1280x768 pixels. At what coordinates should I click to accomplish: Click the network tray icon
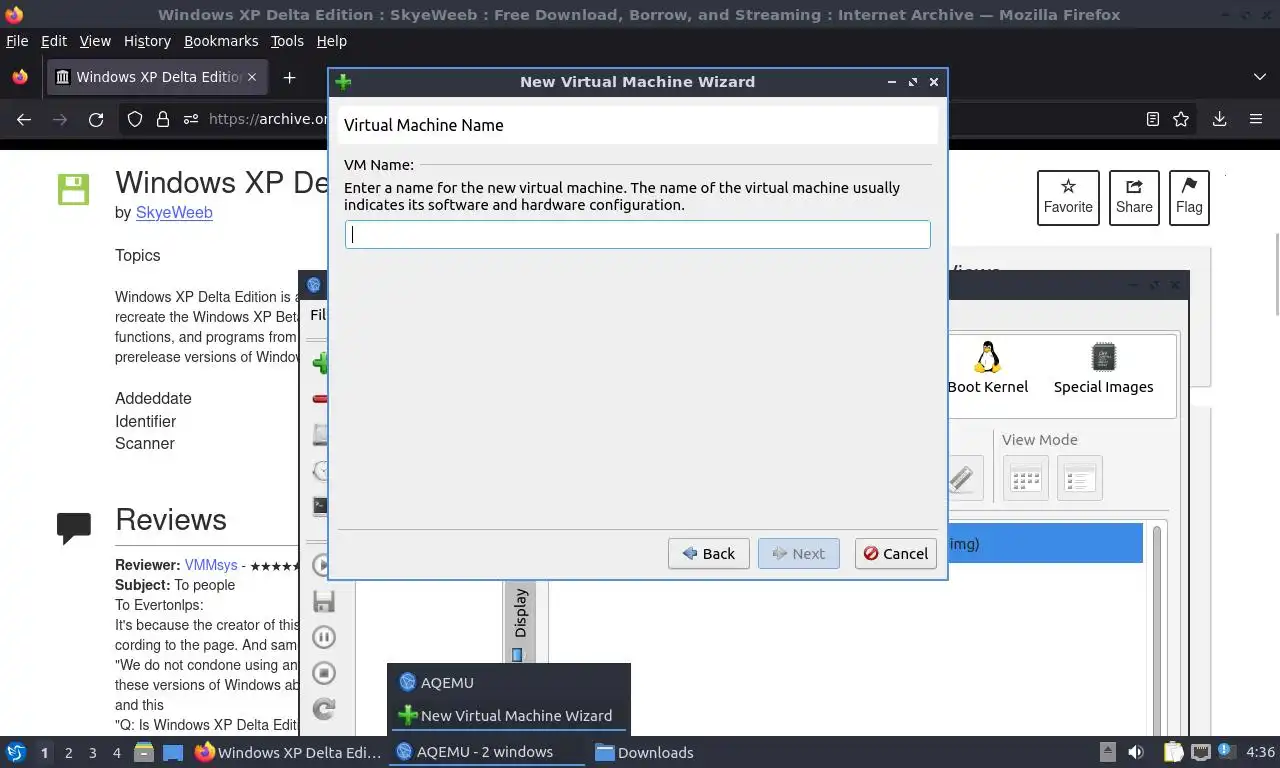pos(1200,752)
